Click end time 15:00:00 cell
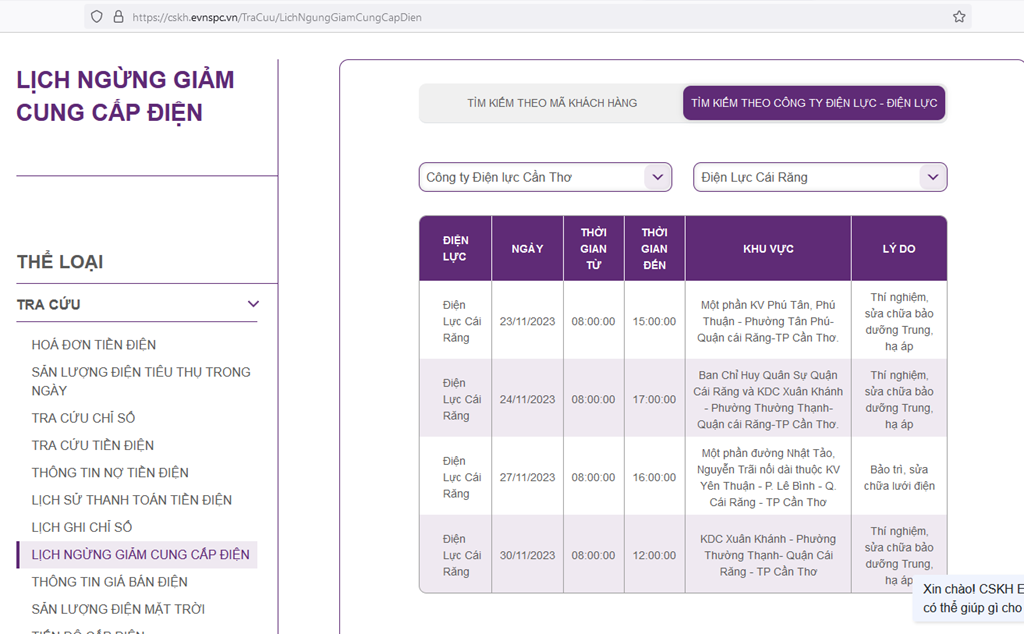 [x=654, y=321]
